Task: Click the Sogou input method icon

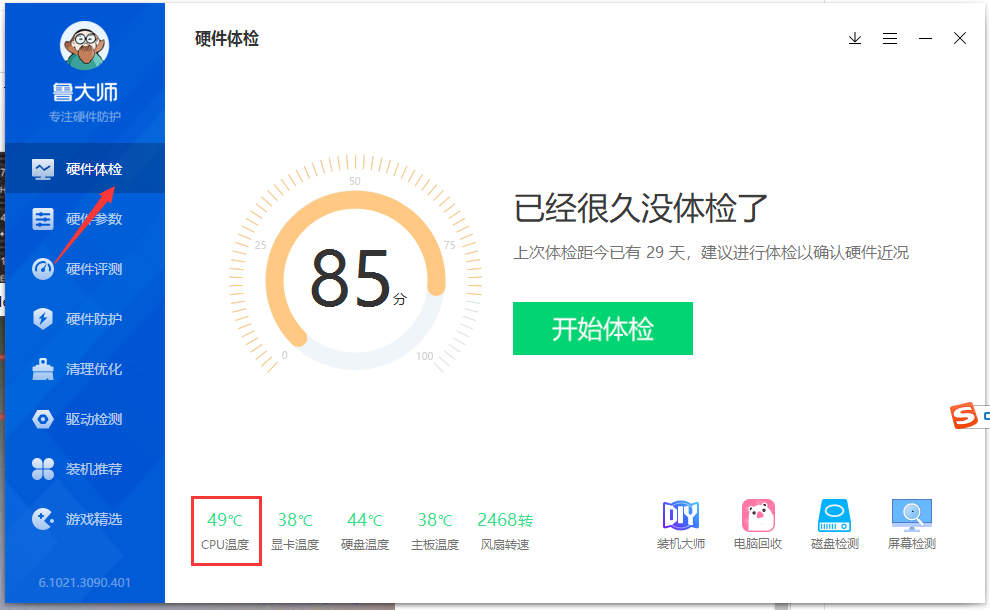Action: 963,415
